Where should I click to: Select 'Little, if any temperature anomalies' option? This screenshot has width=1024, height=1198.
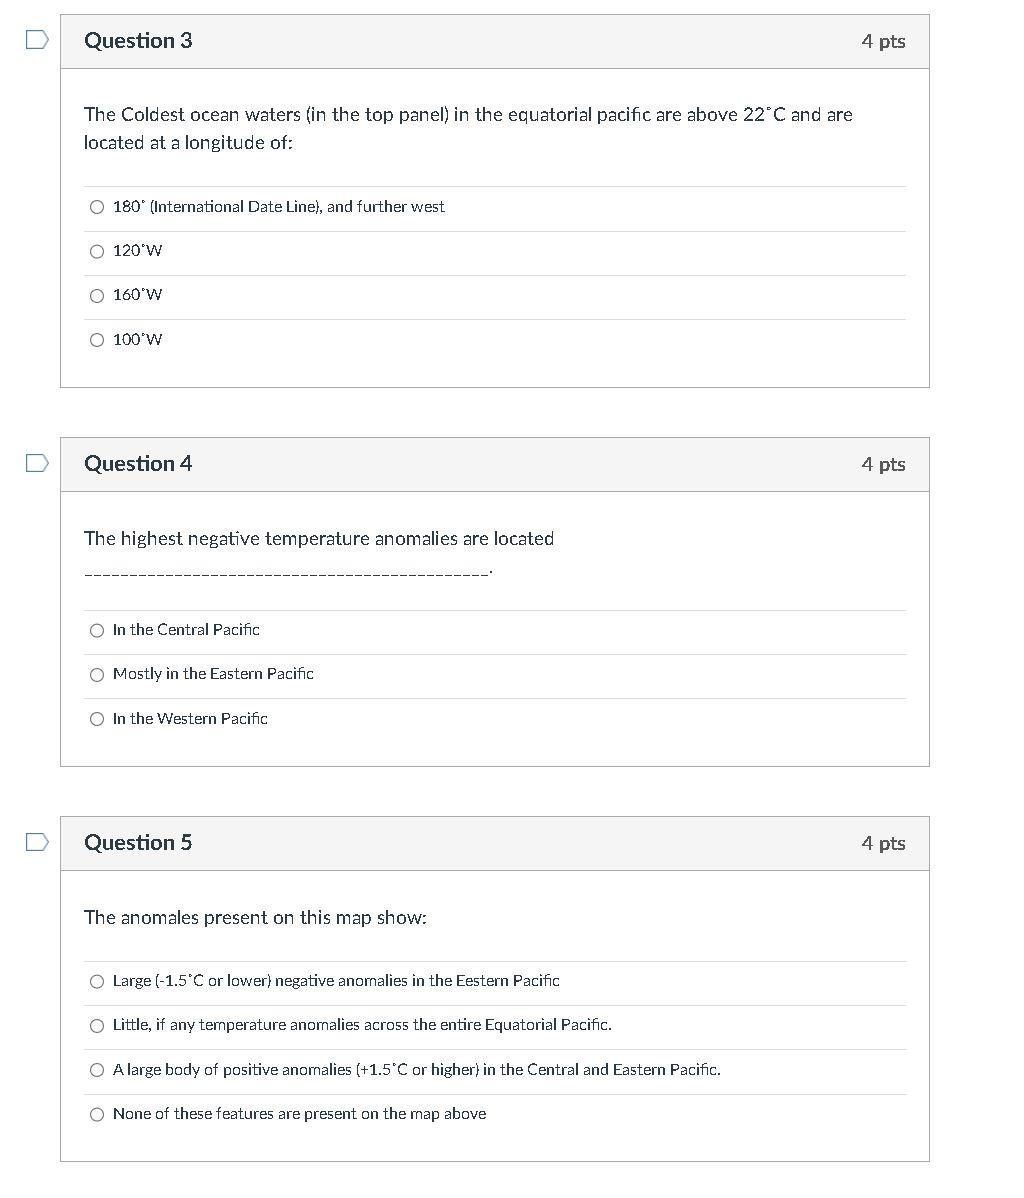(97, 1025)
